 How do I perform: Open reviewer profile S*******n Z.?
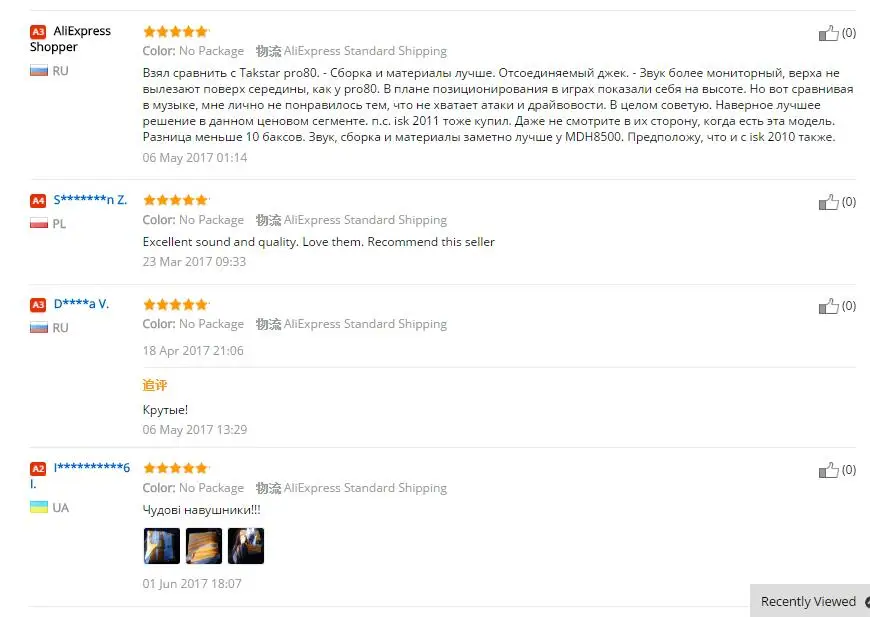tap(90, 200)
